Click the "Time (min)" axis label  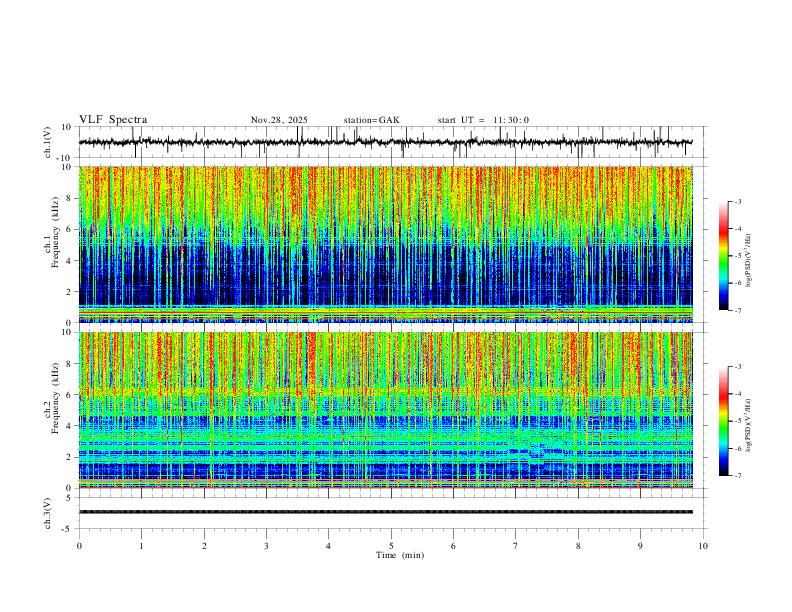(x=400, y=555)
